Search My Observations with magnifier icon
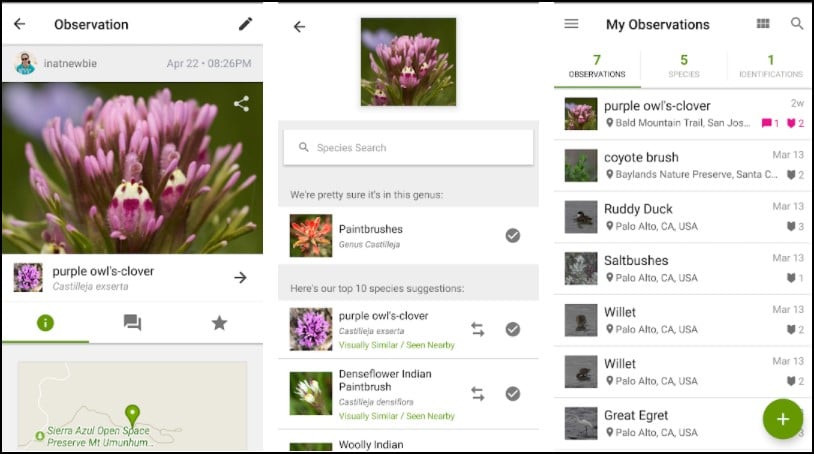This screenshot has width=814, height=454. pos(797,23)
